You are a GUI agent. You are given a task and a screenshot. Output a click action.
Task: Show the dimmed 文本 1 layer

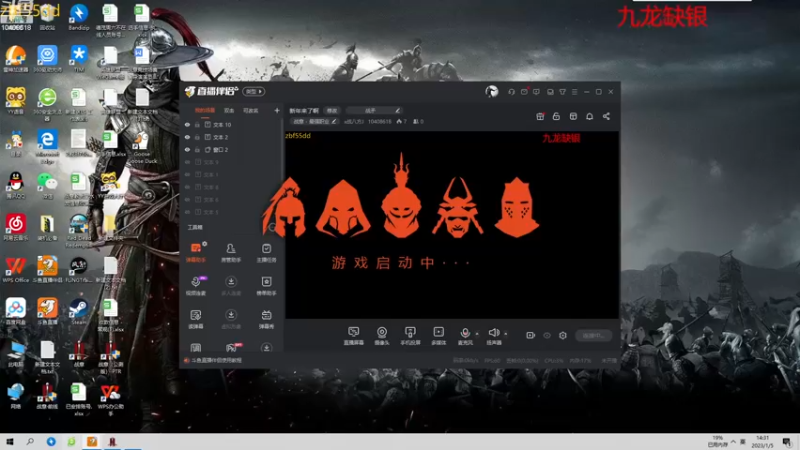(x=187, y=174)
